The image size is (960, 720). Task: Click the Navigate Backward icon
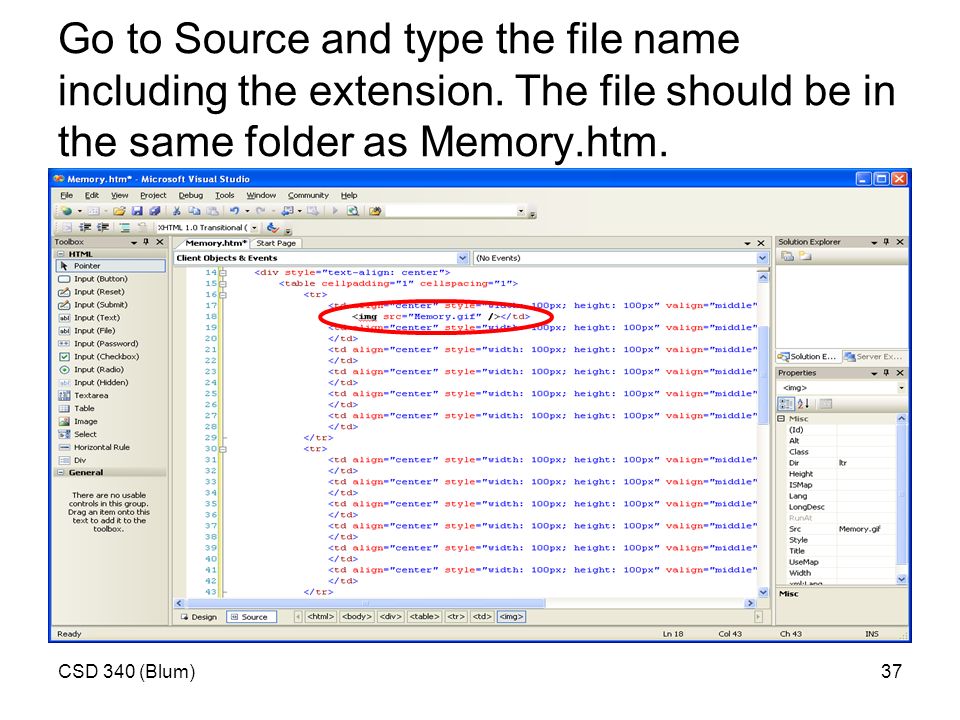coord(287,211)
